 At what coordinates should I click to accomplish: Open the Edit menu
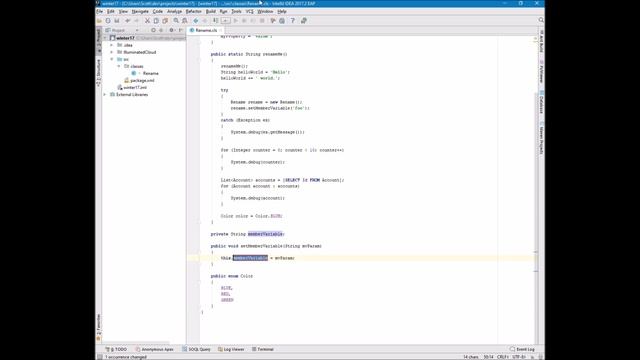(x=111, y=11)
